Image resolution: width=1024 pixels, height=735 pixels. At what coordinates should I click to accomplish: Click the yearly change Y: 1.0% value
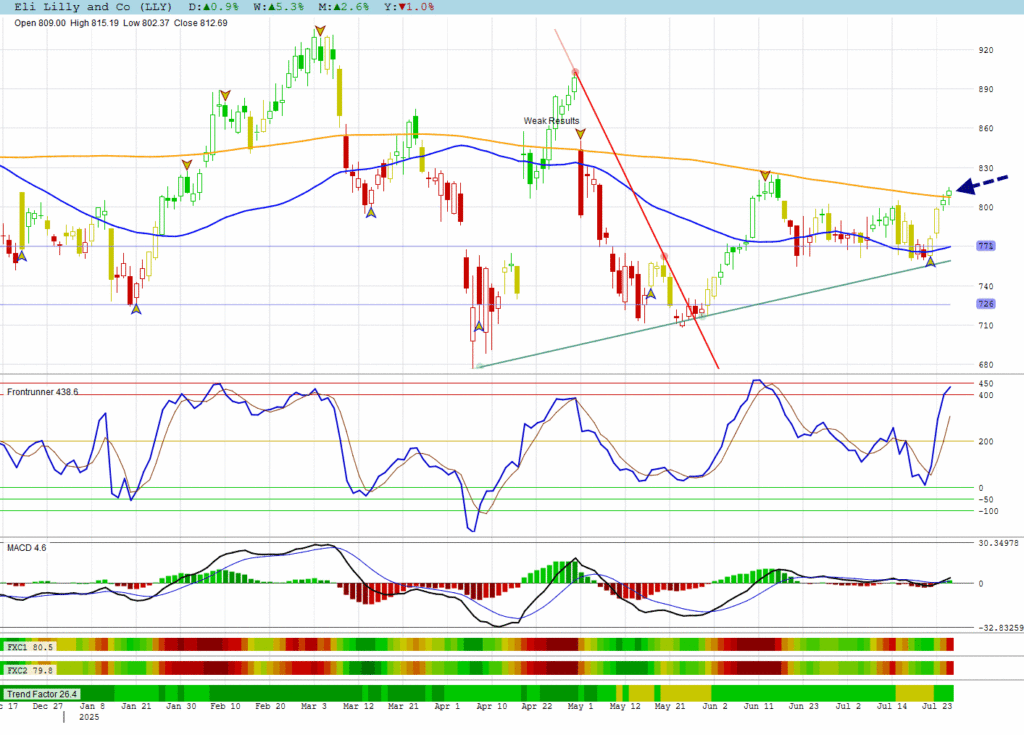click(x=409, y=7)
